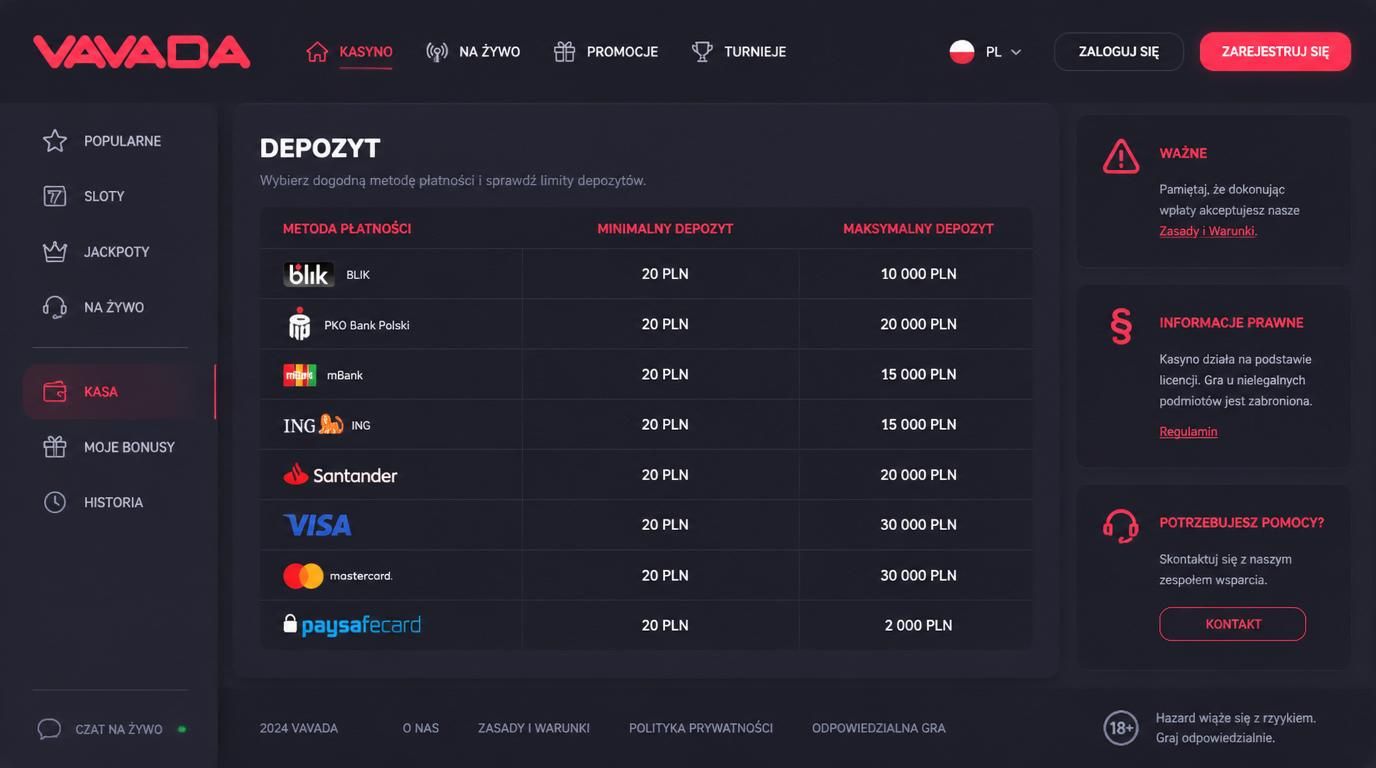Click the 10 000 PLN maximum deposit value
Screen dimensions: 1376x768
pyautogui.click(x=919, y=274)
